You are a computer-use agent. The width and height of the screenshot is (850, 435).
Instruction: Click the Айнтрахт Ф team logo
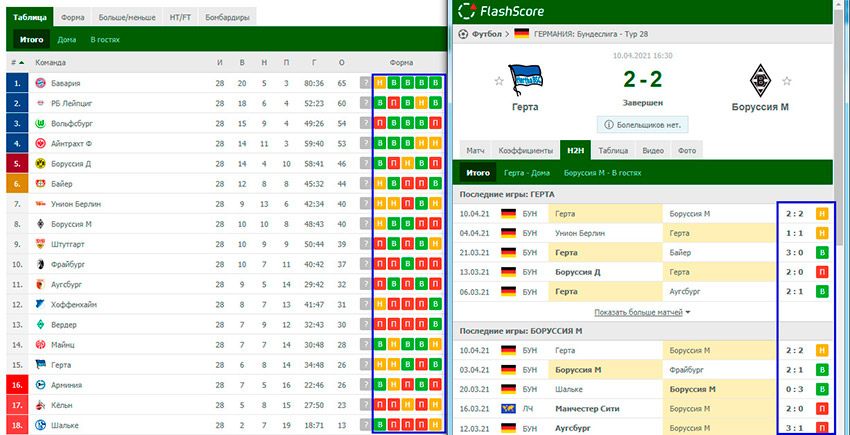tap(40, 144)
